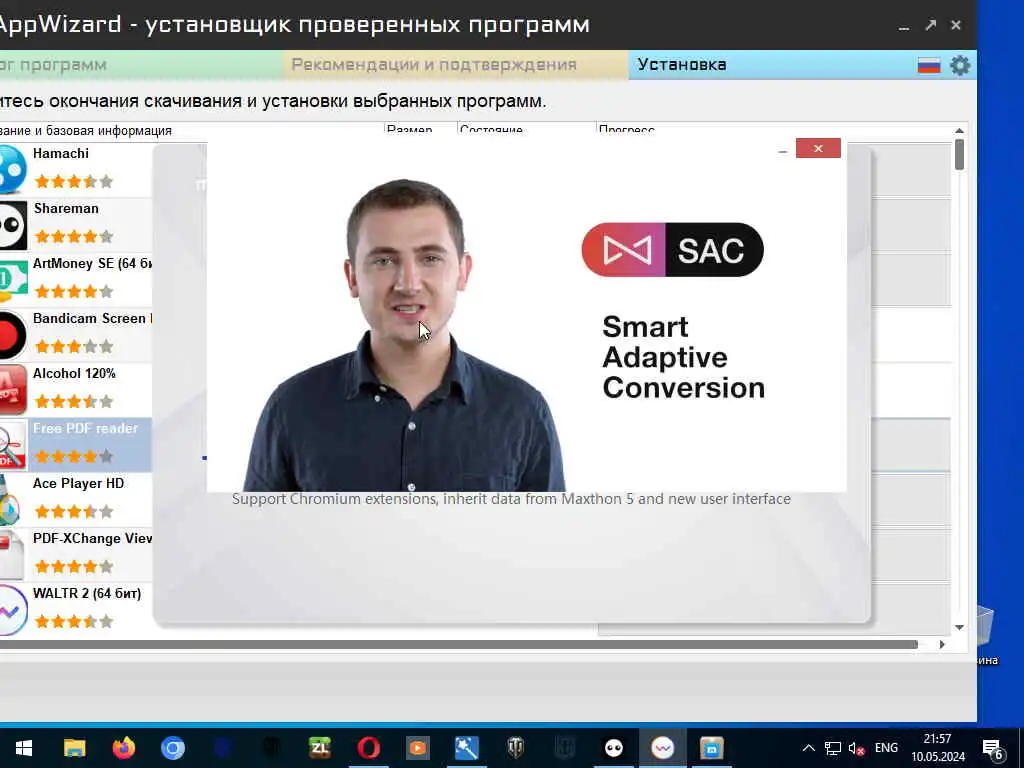Click the SAC logo badge
The height and width of the screenshot is (768, 1024).
click(x=673, y=249)
